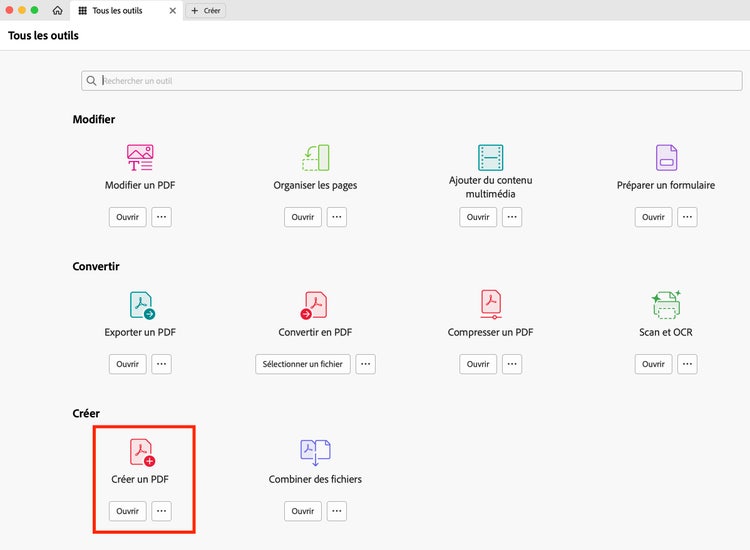Image resolution: width=750 pixels, height=550 pixels.
Task: Show more options for Convertir en PDF
Action: tap(365, 364)
